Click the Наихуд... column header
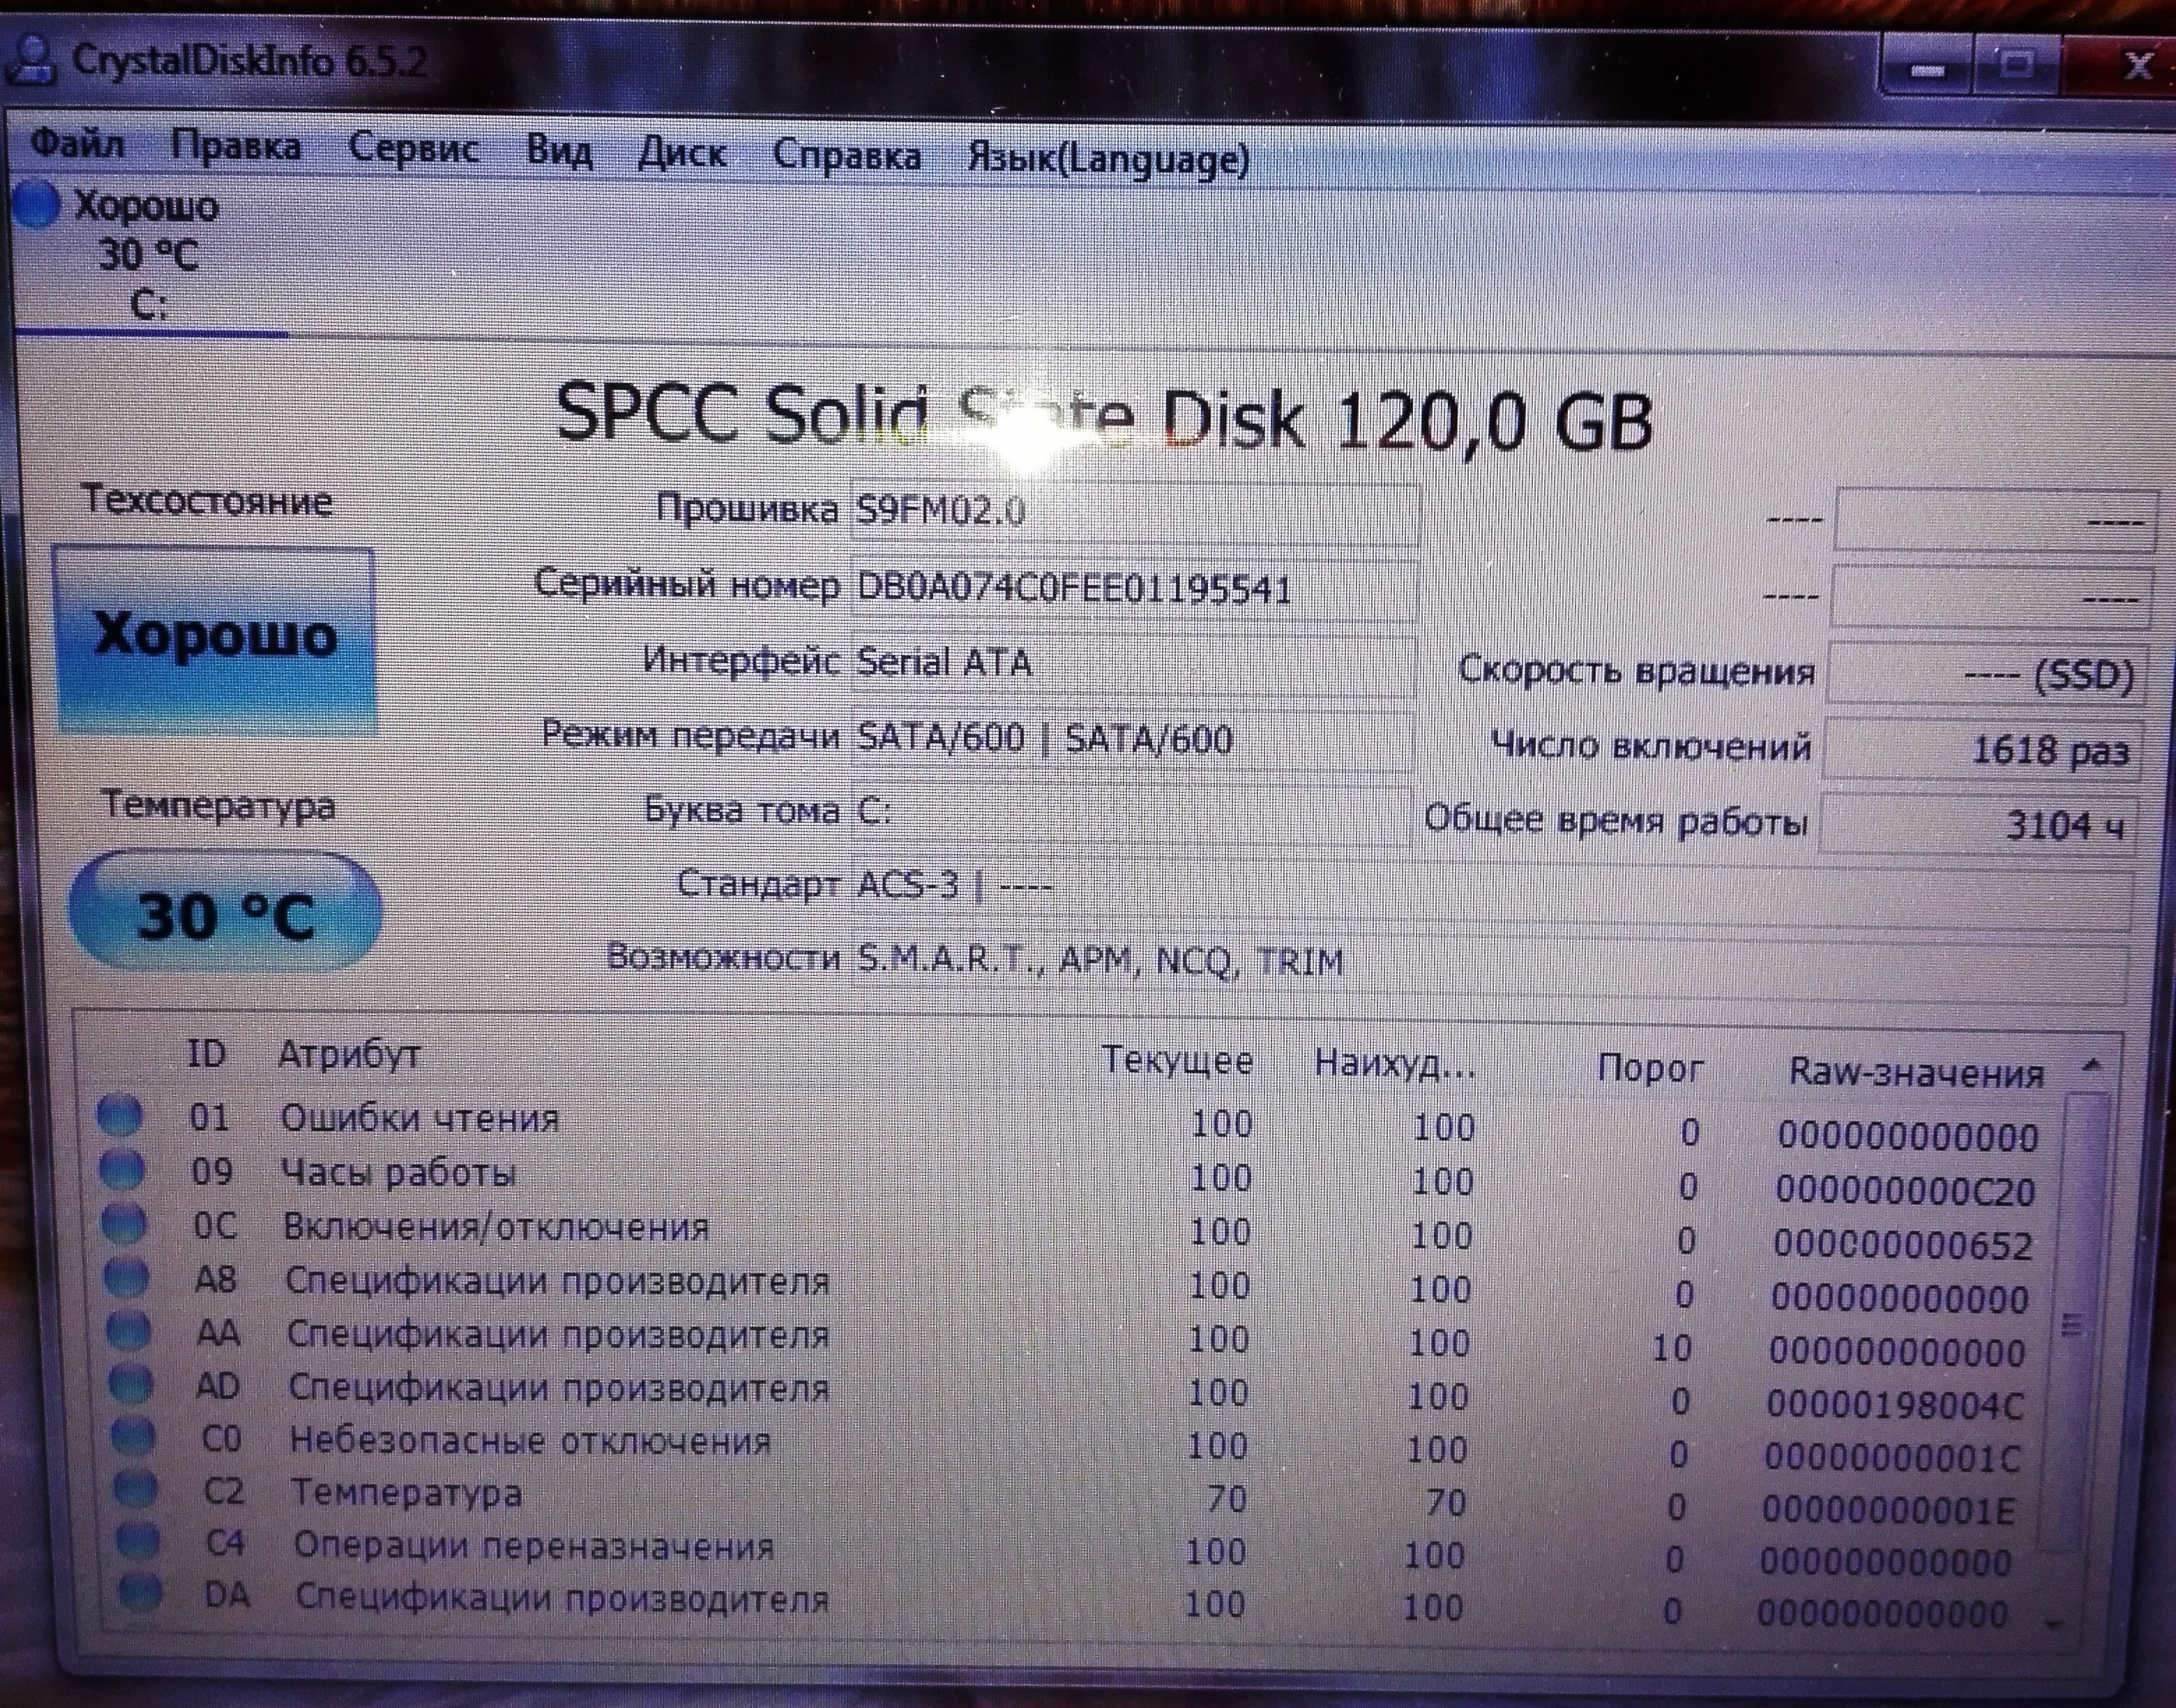The width and height of the screenshot is (2176, 1708). pyautogui.click(x=1395, y=1064)
